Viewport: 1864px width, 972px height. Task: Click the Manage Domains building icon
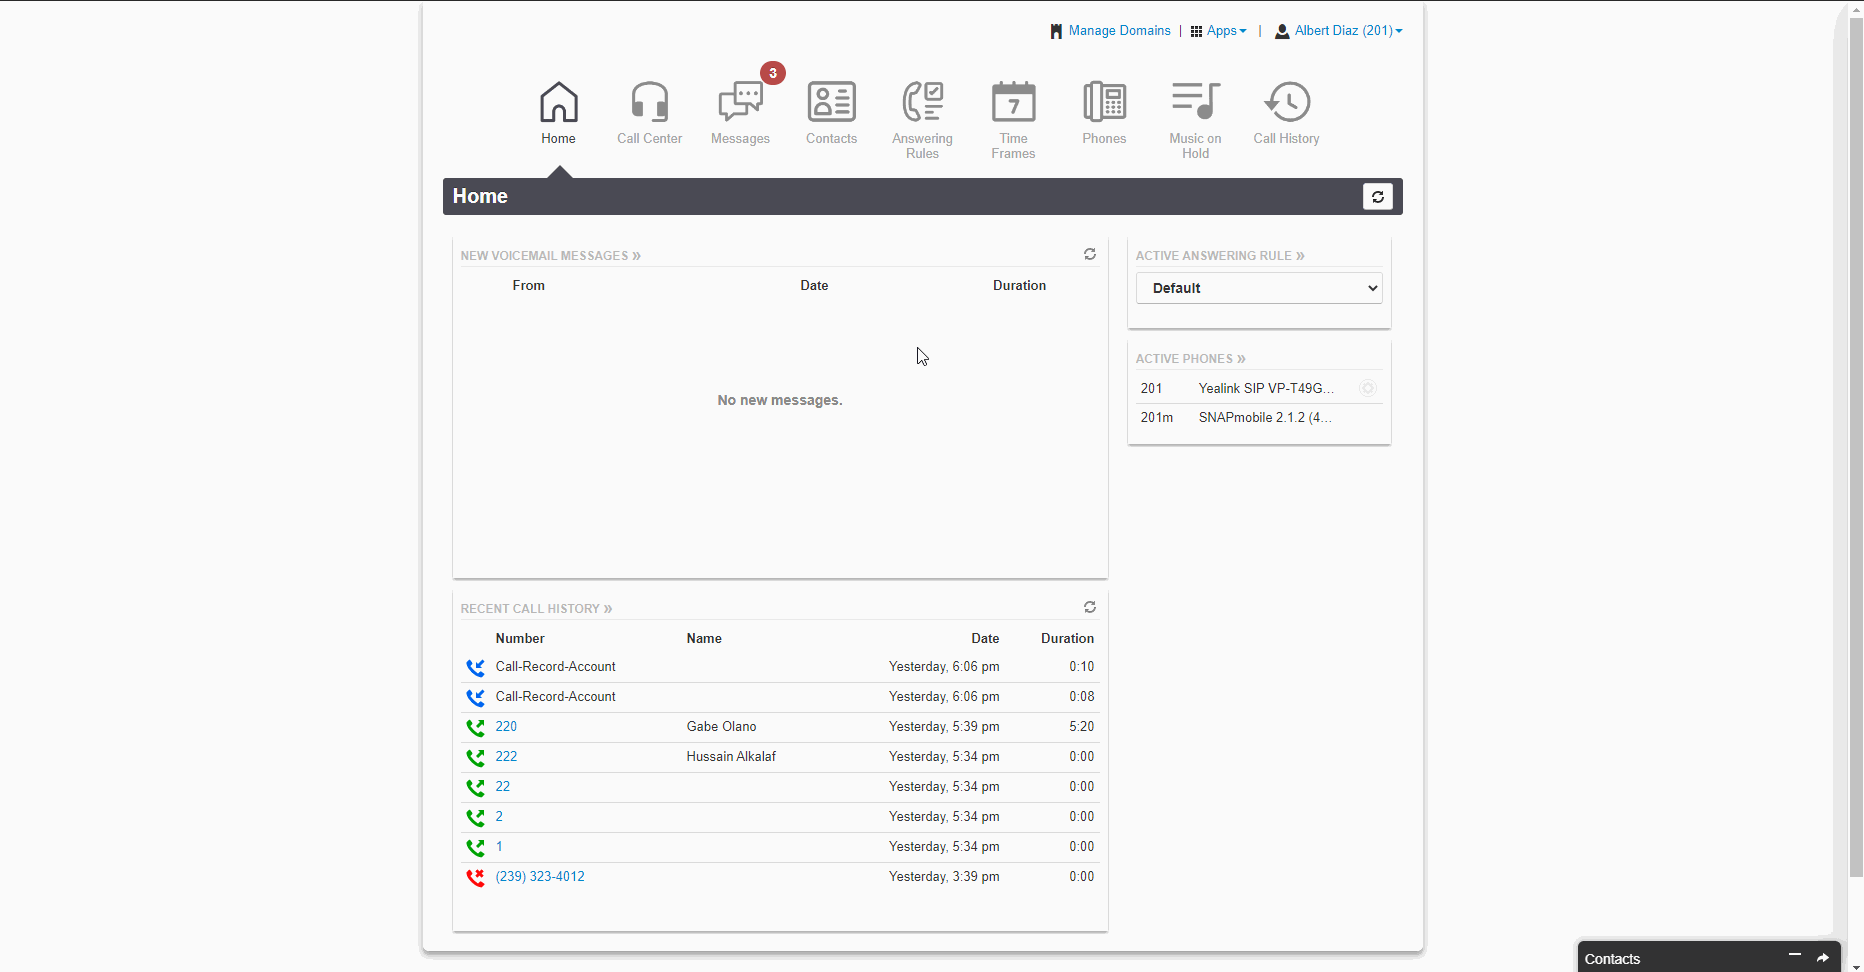1056,31
